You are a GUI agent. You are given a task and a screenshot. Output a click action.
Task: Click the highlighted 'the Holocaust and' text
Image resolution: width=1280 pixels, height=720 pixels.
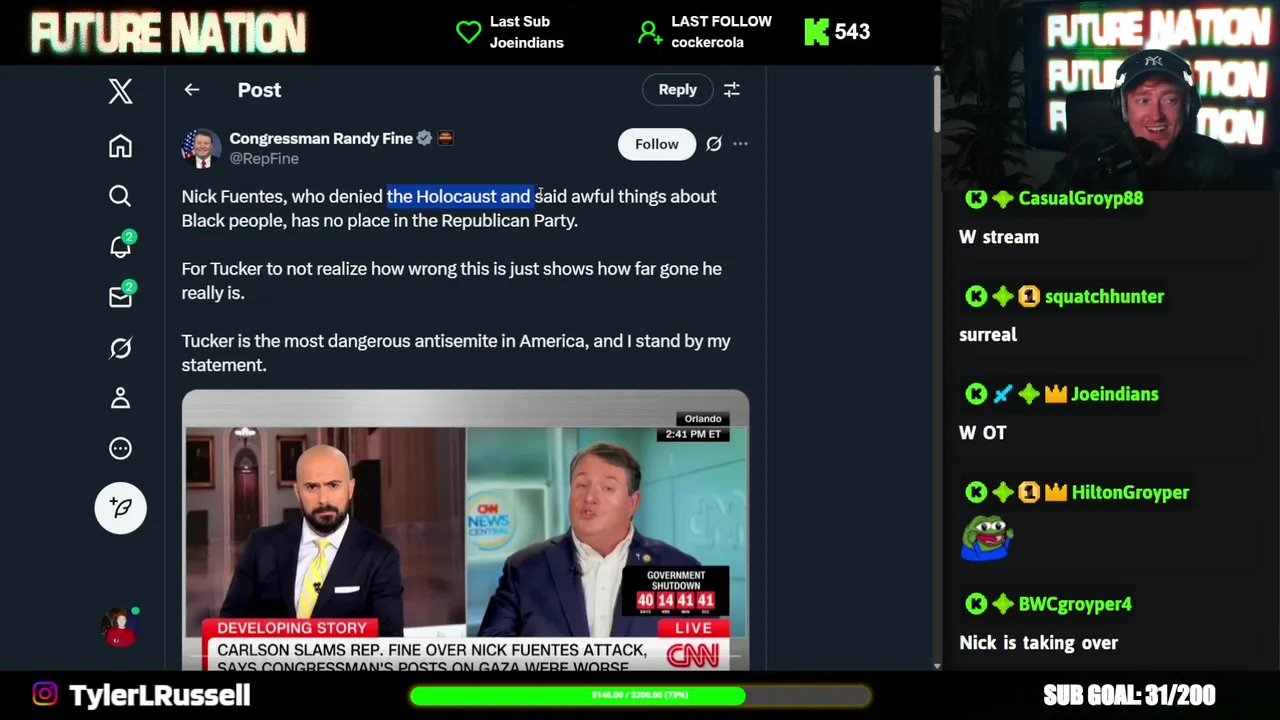click(458, 196)
